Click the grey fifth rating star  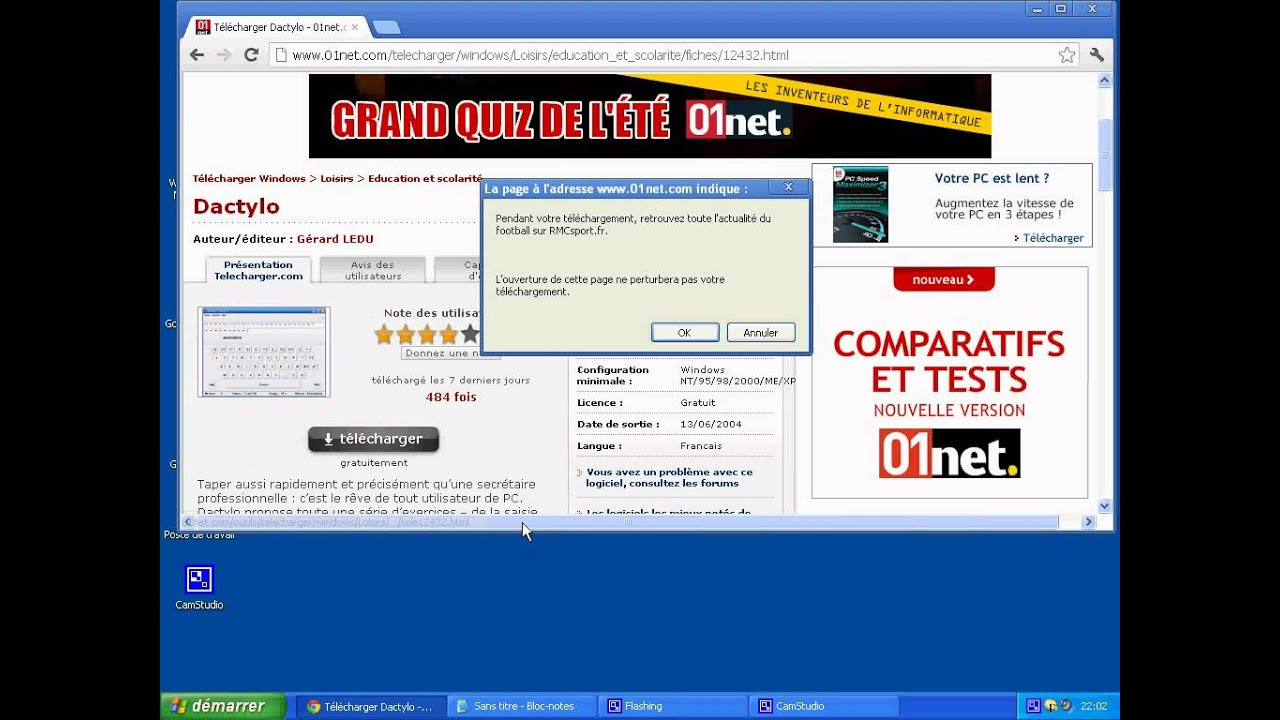470,334
